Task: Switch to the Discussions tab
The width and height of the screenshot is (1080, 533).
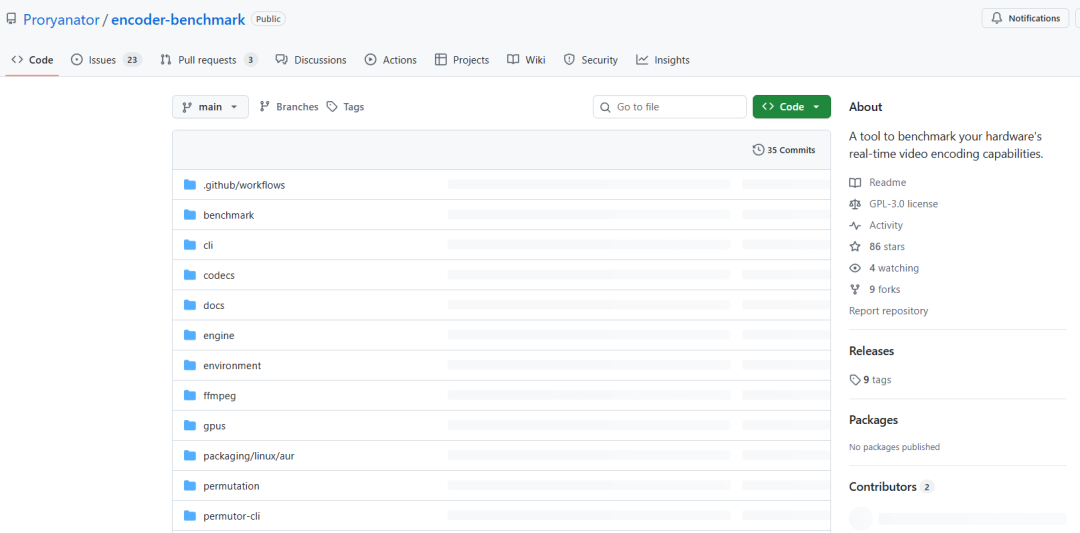Action: tap(311, 60)
